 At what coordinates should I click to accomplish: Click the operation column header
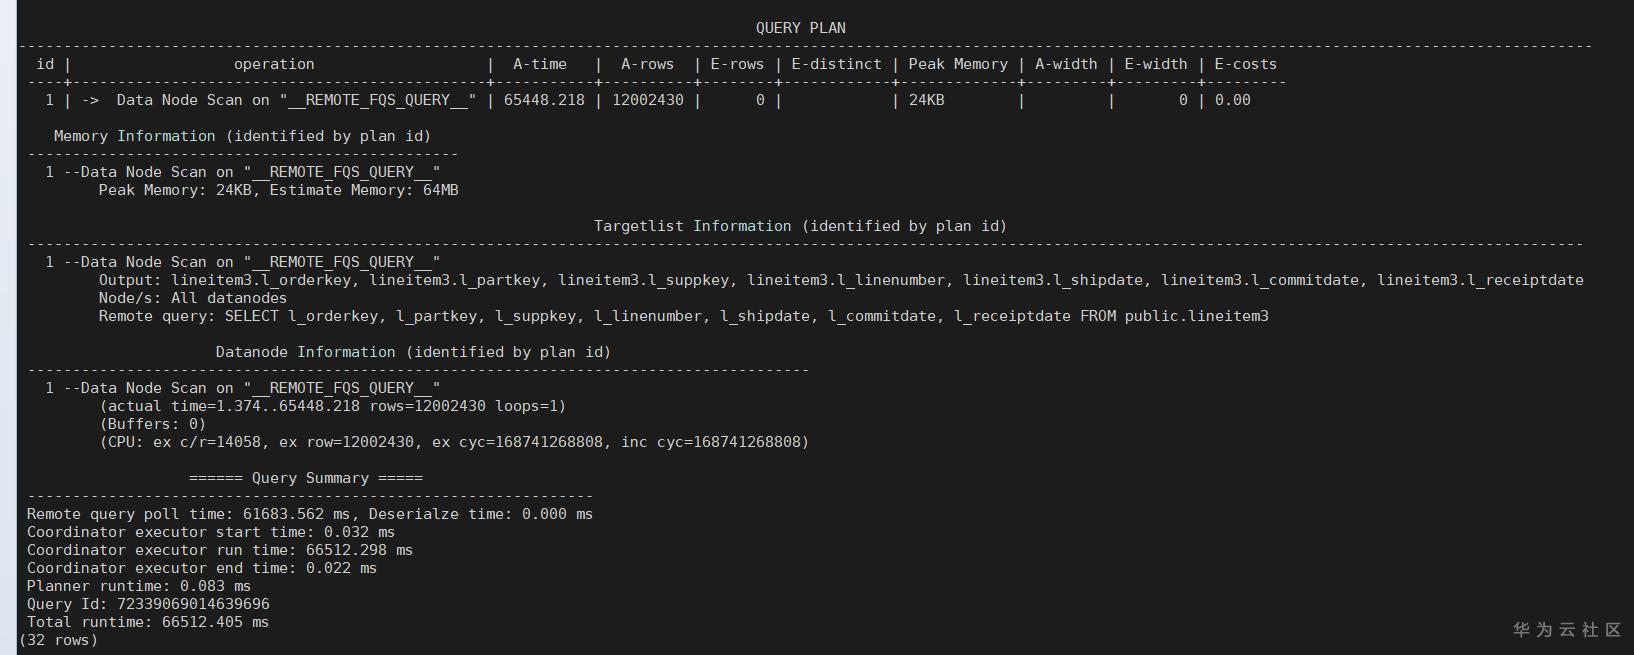(274, 64)
